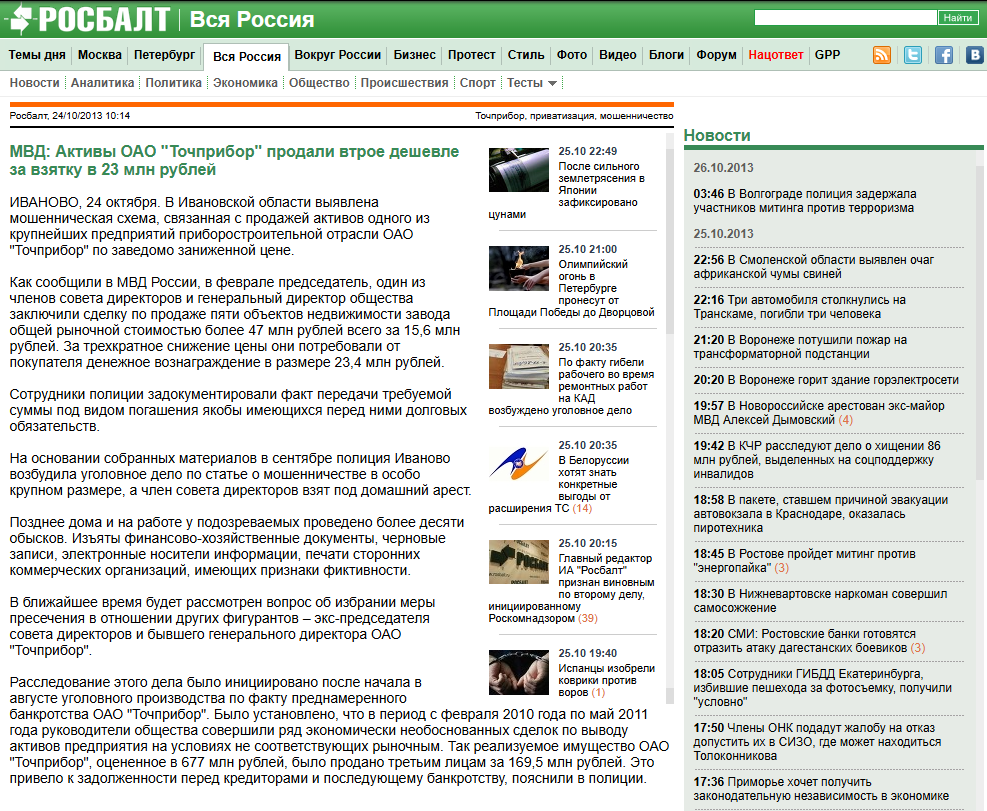Open the Rostov энергопайка rally item

click(804, 560)
